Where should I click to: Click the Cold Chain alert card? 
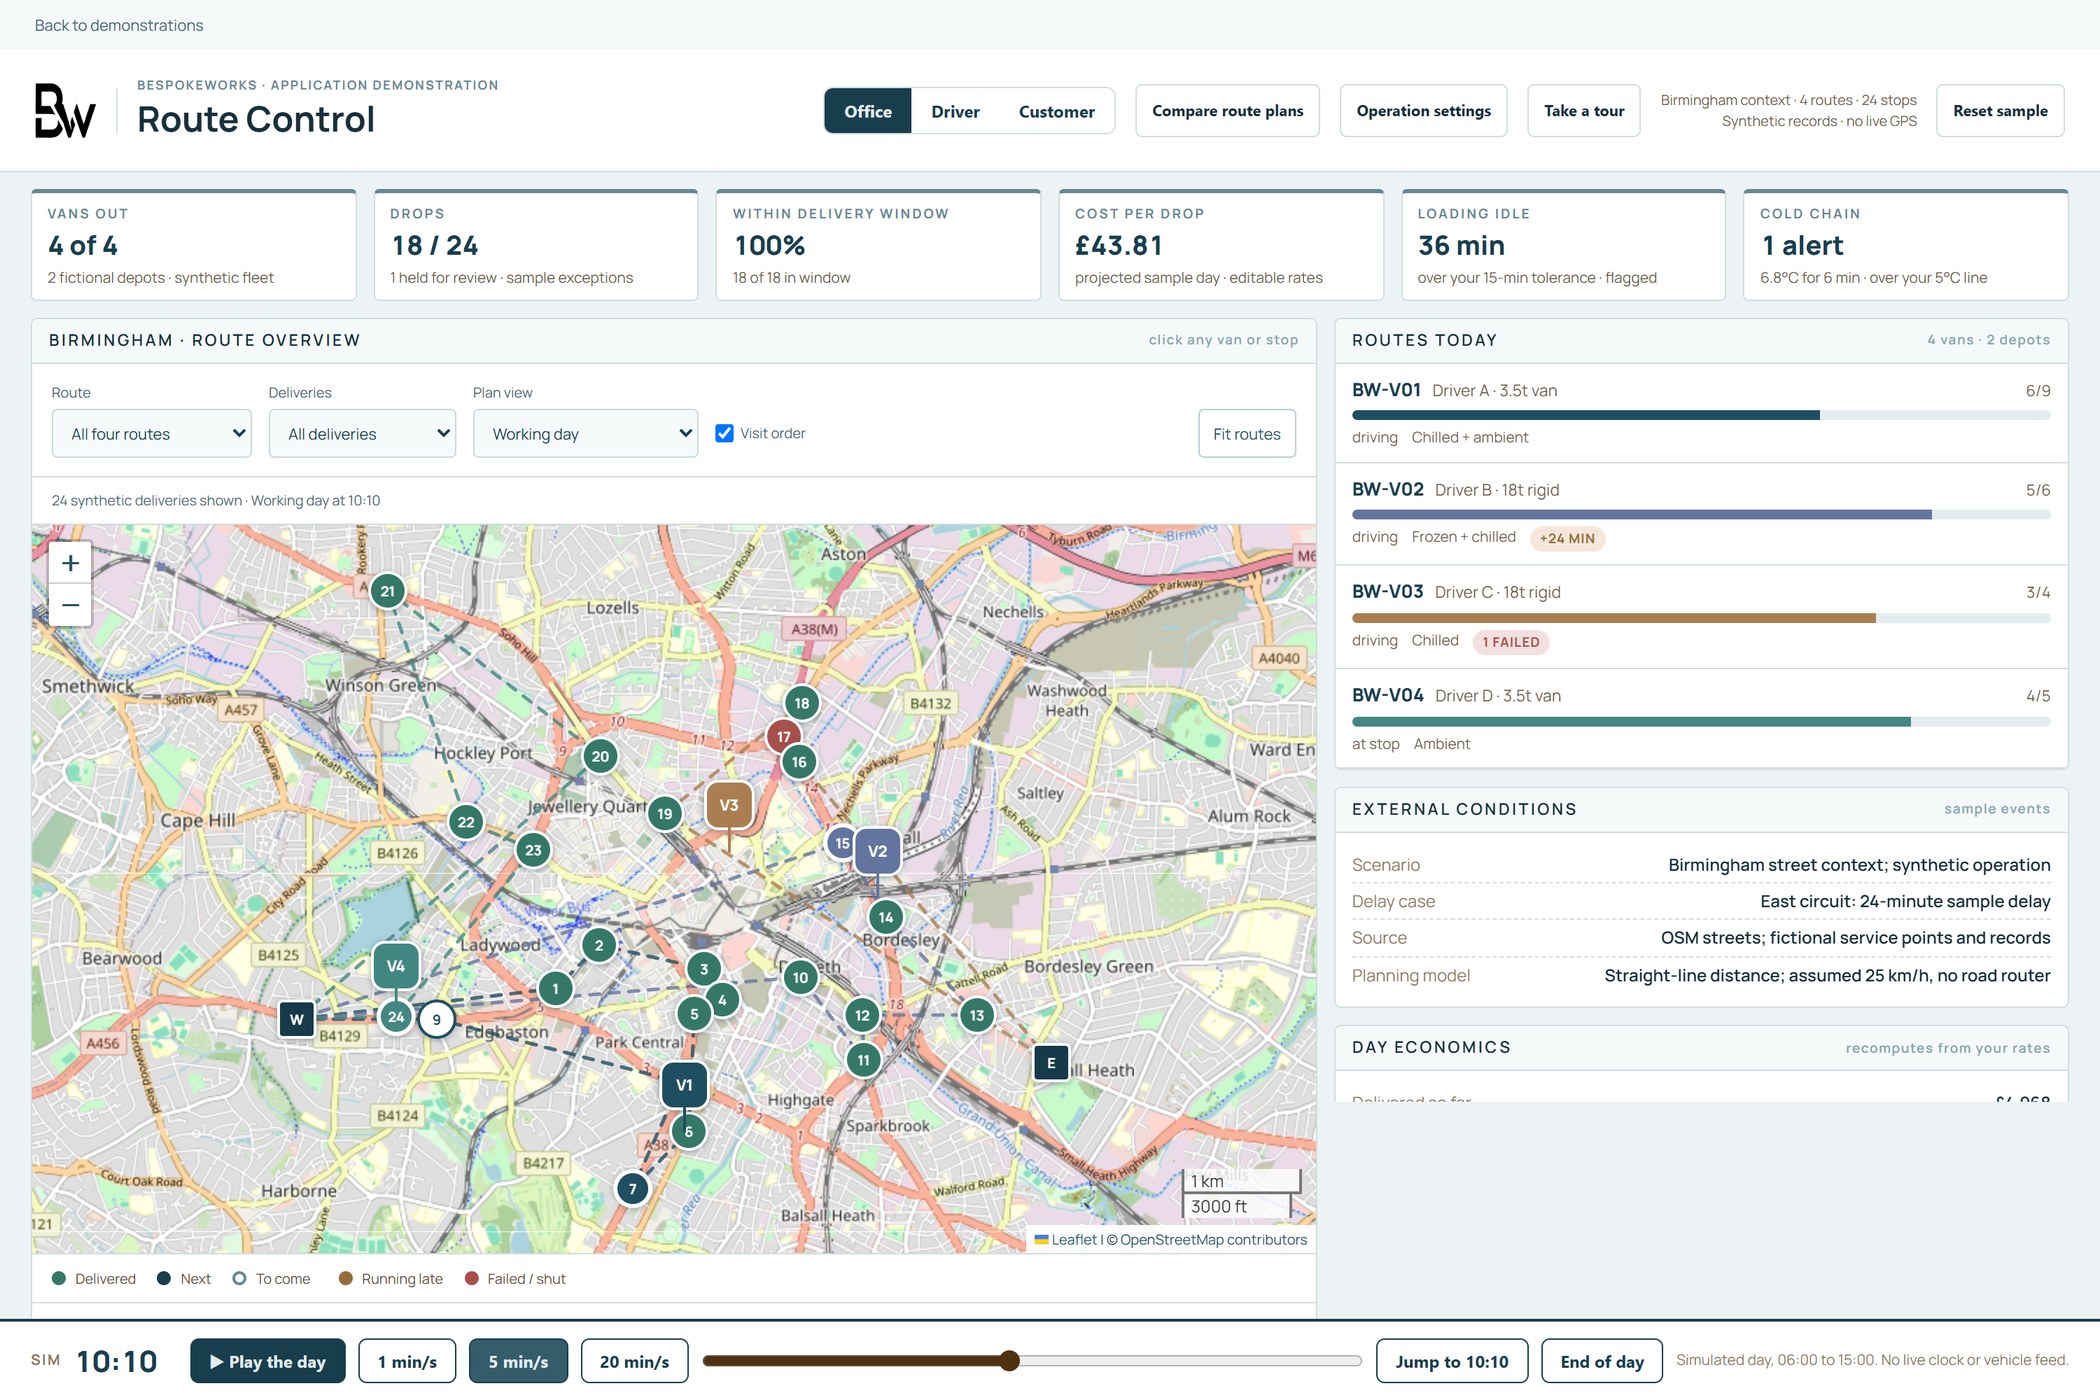click(1905, 245)
